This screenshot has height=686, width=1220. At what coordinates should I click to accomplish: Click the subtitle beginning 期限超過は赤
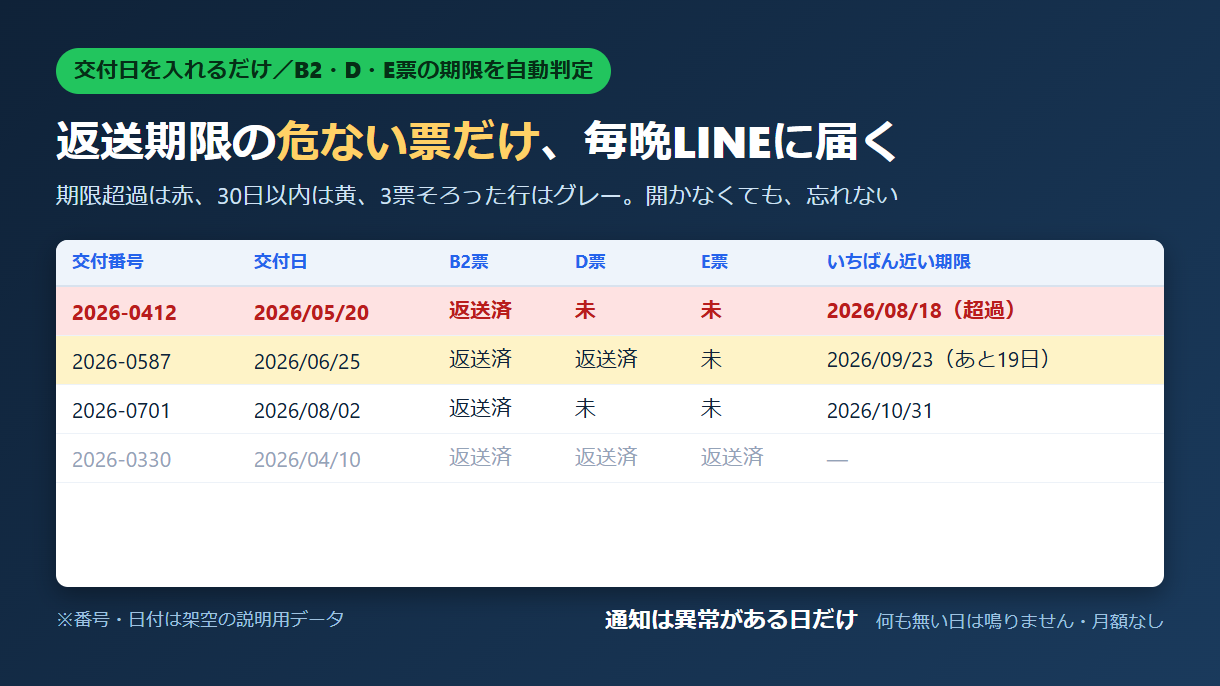tap(477, 195)
